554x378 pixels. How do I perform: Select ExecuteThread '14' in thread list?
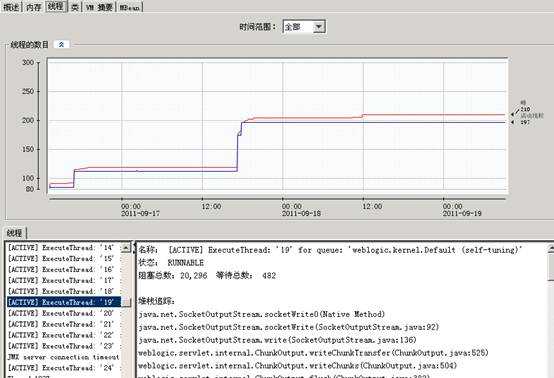[x=64, y=248]
